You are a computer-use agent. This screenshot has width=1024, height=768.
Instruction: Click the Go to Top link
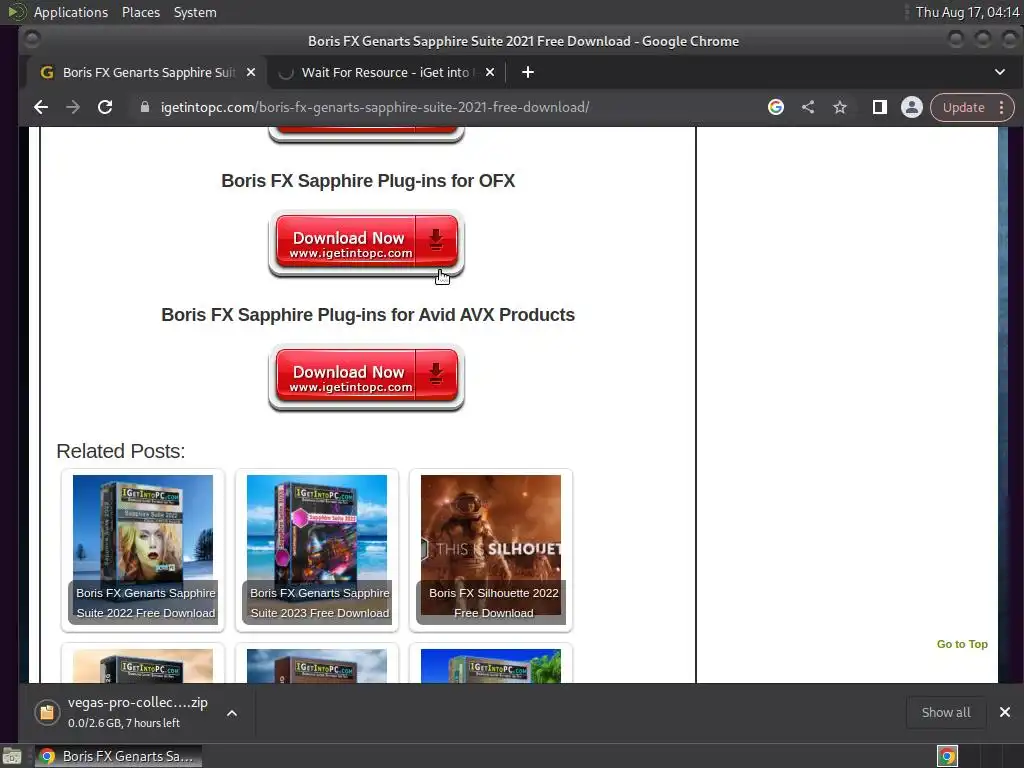[962, 644]
